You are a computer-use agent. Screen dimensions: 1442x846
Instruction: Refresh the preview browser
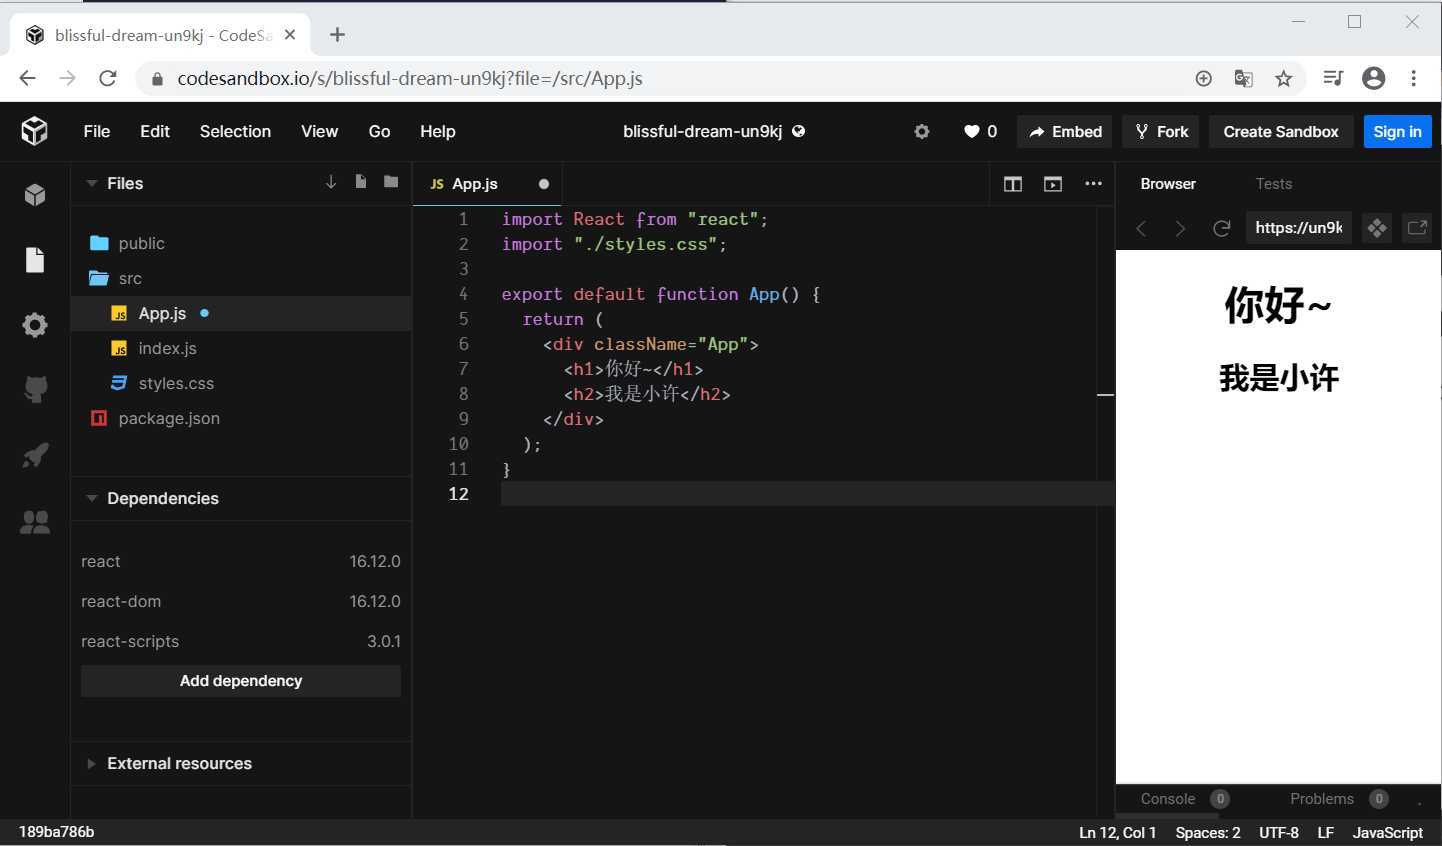click(x=1221, y=228)
